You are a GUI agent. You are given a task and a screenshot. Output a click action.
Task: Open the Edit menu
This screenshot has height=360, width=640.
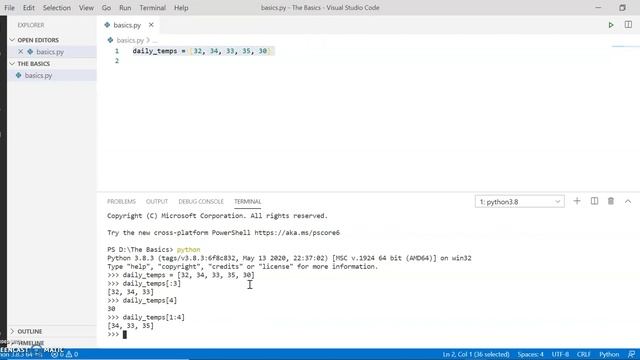click(x=29, y=8)
